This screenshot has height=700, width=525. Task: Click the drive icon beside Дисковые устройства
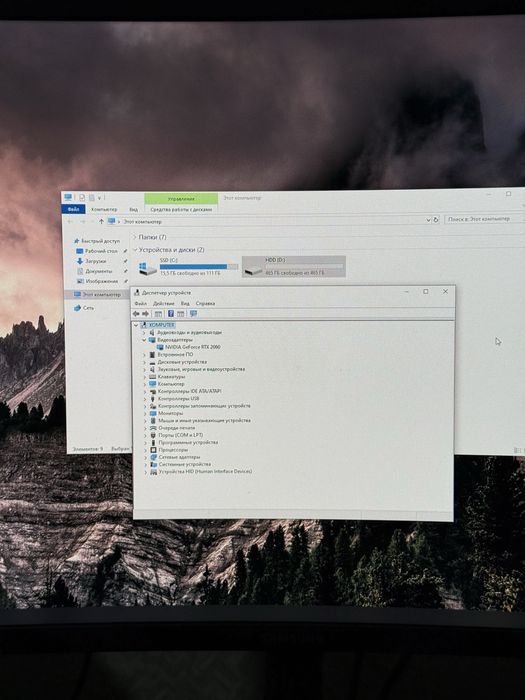point(152,362)
